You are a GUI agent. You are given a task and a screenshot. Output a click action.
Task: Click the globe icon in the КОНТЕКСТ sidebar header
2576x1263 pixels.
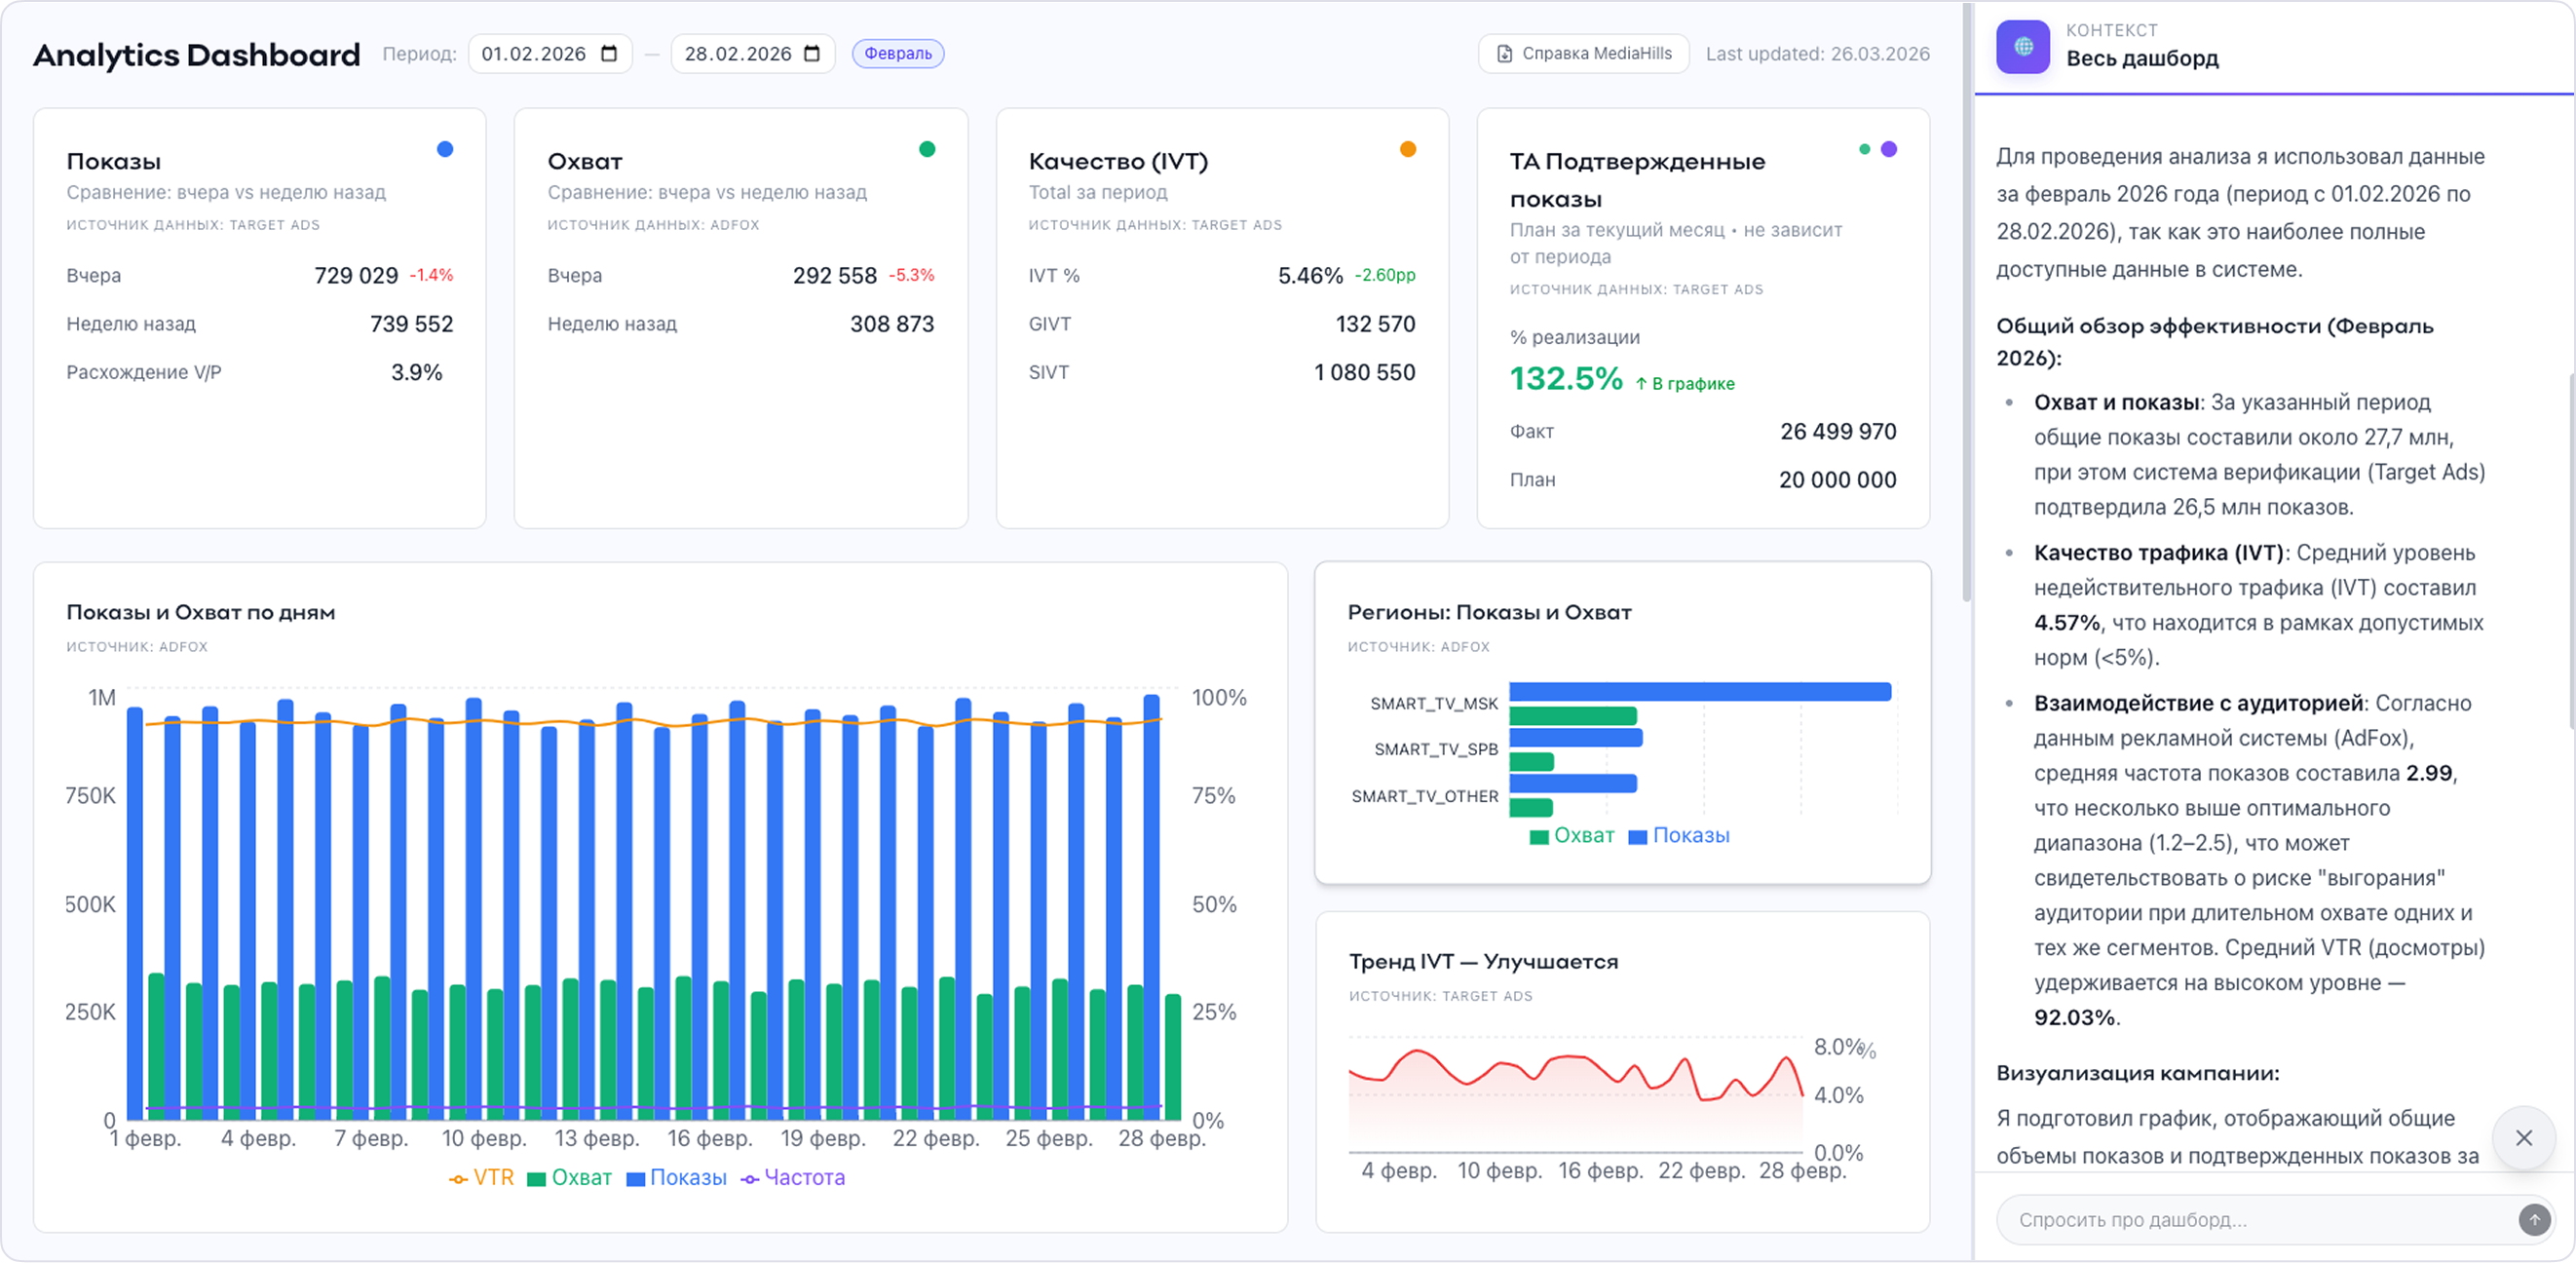2023,47
